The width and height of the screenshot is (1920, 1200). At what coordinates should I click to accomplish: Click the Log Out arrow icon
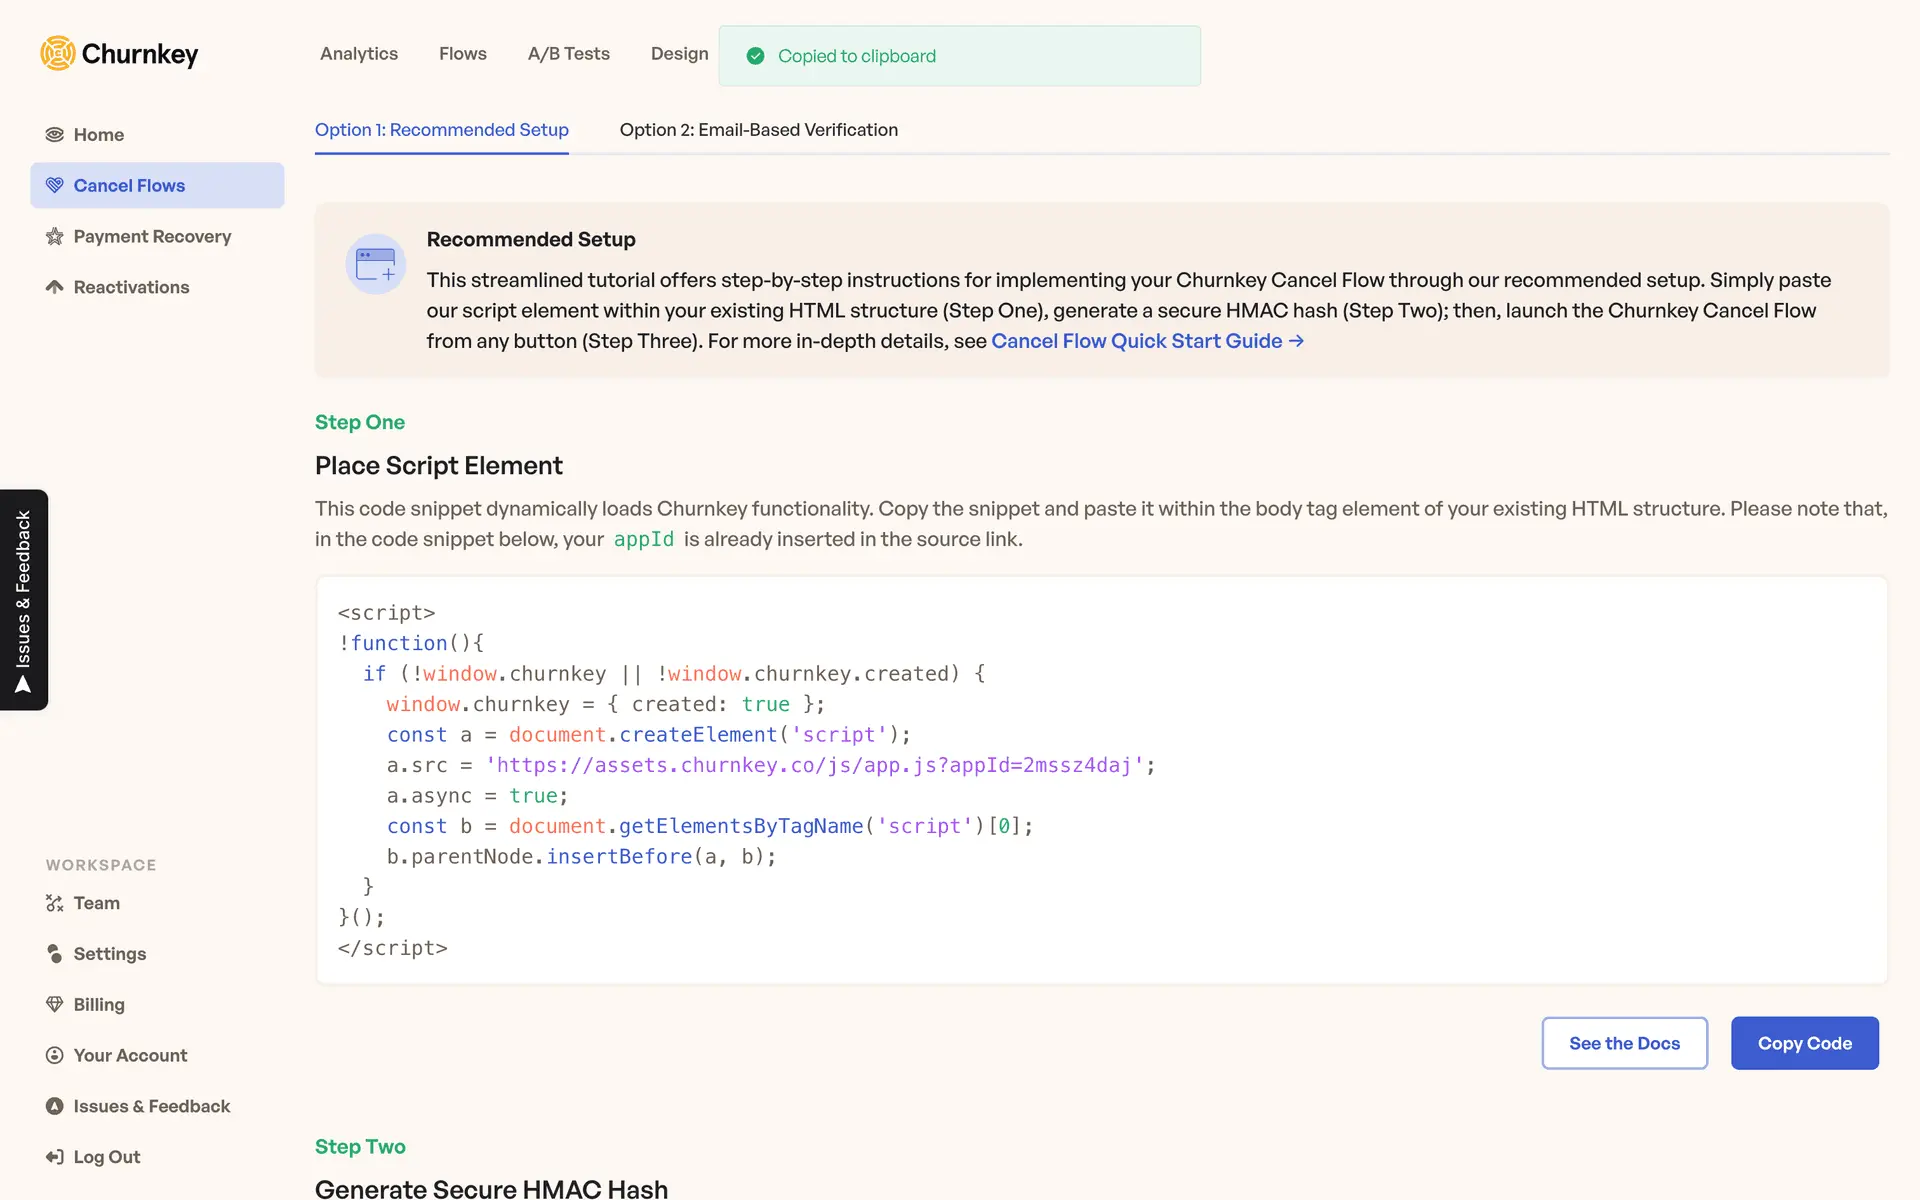pyautogui.click(x=55, y=1157)
